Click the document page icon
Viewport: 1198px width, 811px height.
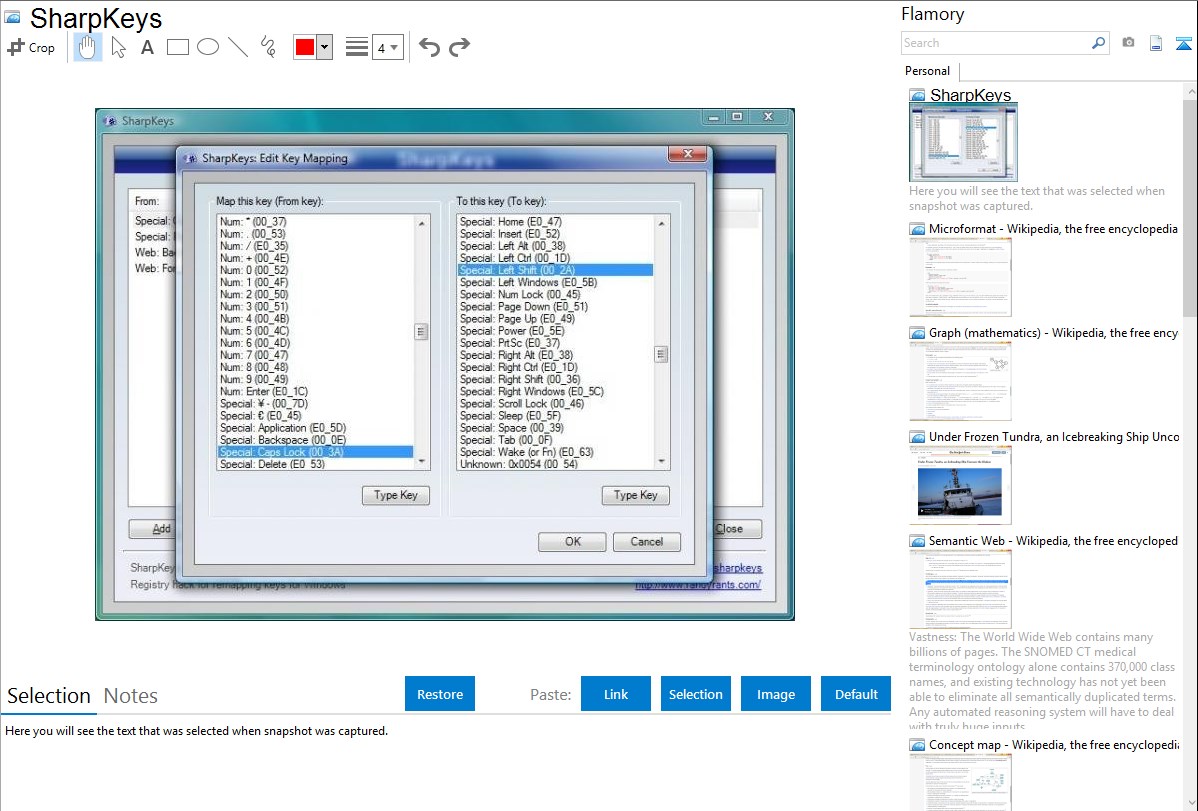pyautogui.click(x=1156, y=43)
